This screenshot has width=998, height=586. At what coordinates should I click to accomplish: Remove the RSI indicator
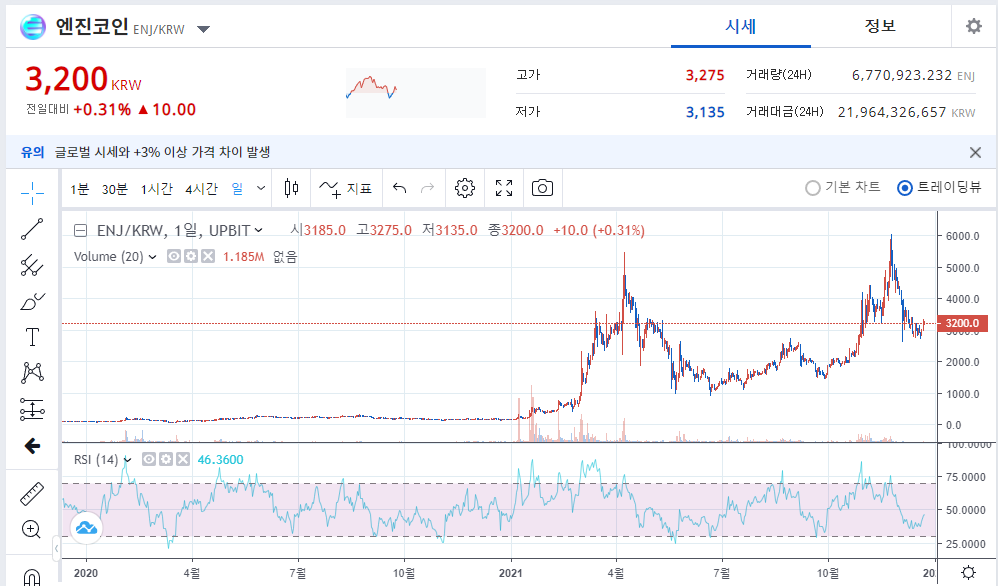coord(183,459)
